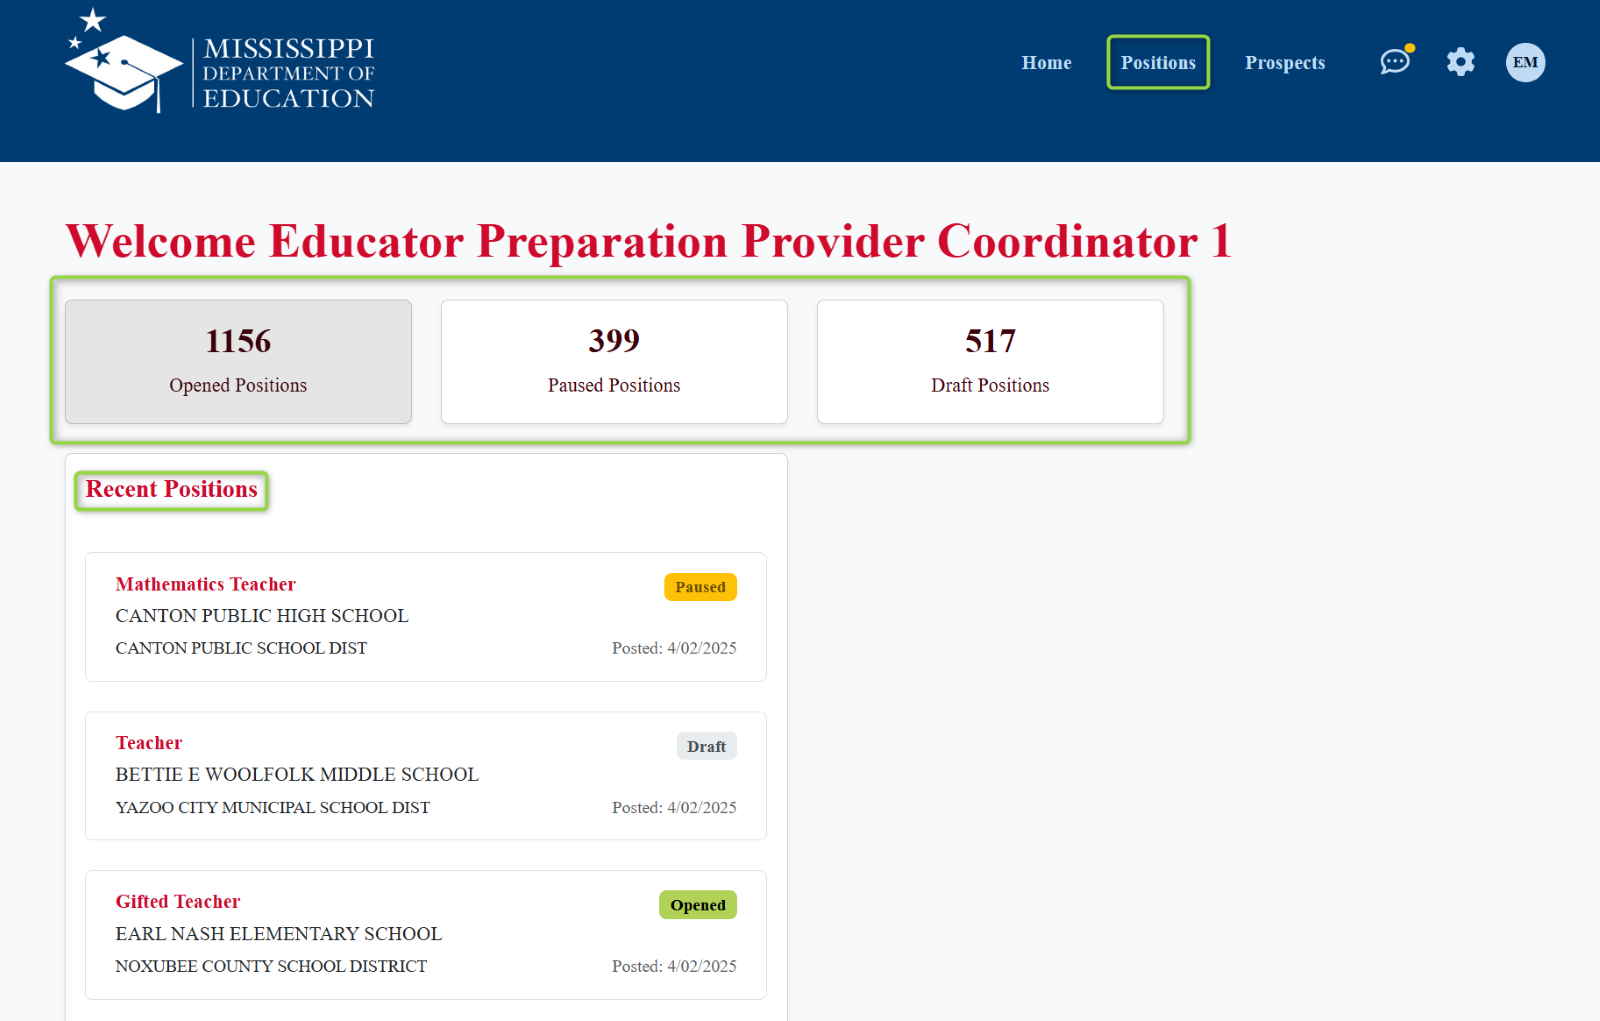Viewport: 1600px width, 1021px height.
Task: Click the Draft status badge
Action: [x=706, y=745]
